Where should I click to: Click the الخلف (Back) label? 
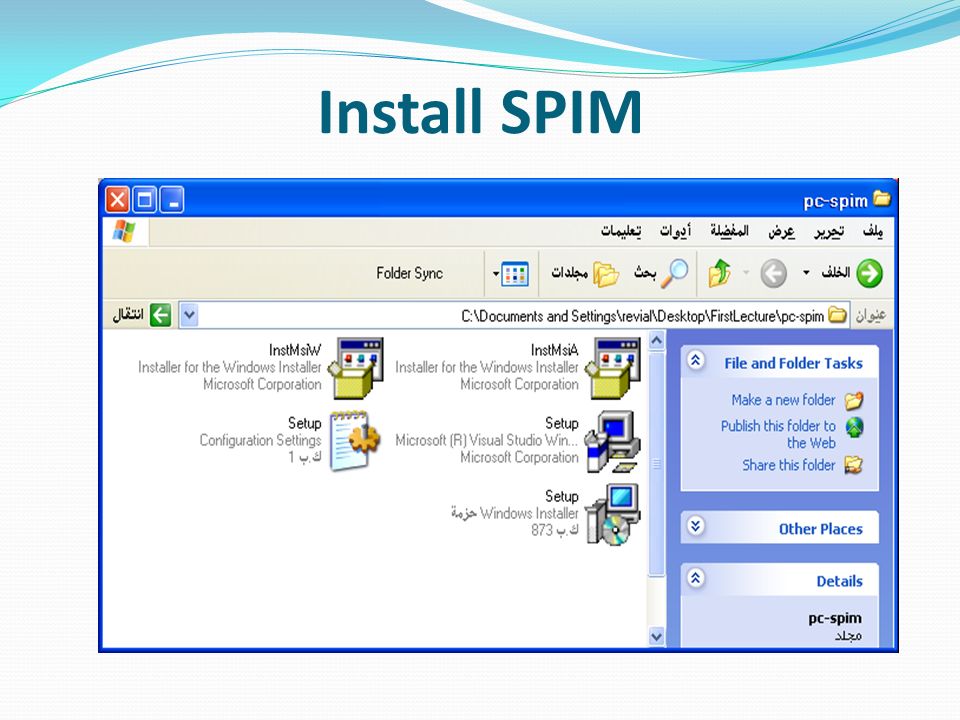[835, 272]
